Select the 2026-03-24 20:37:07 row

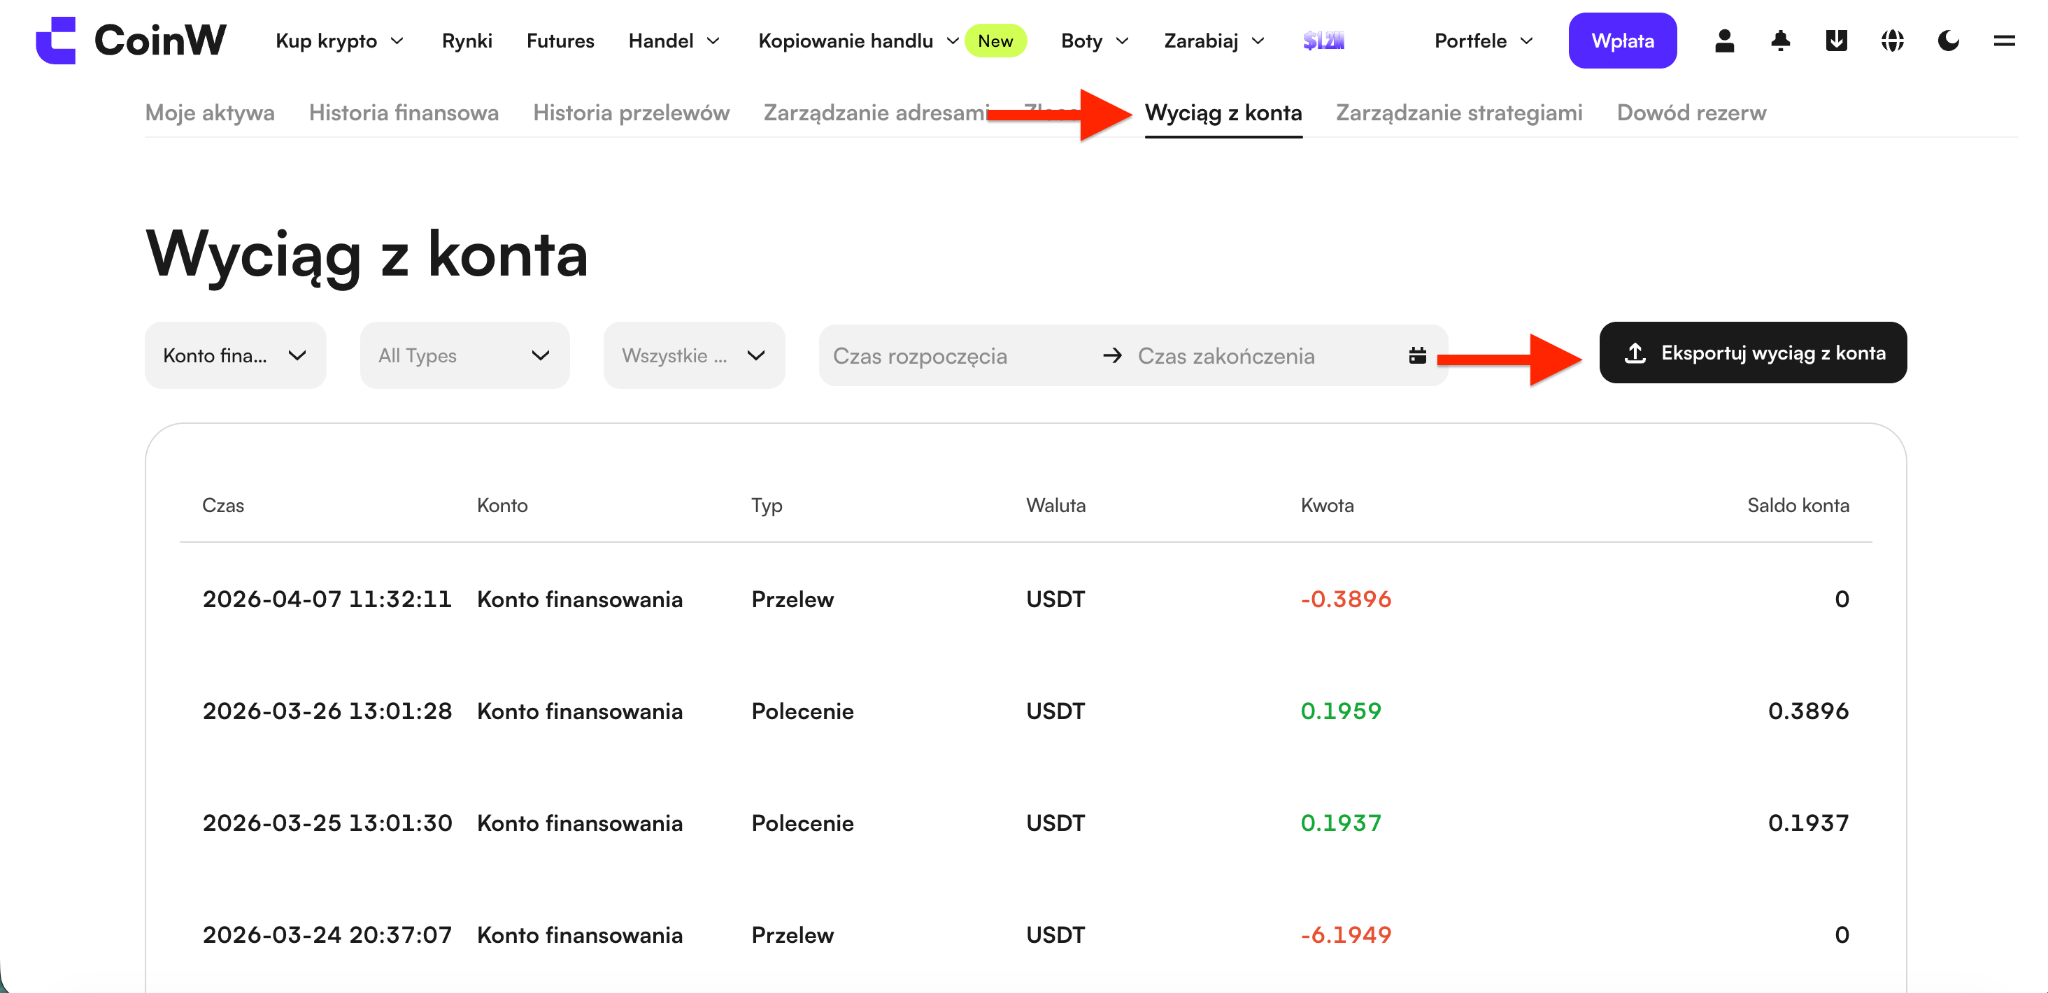[1026, 935]
